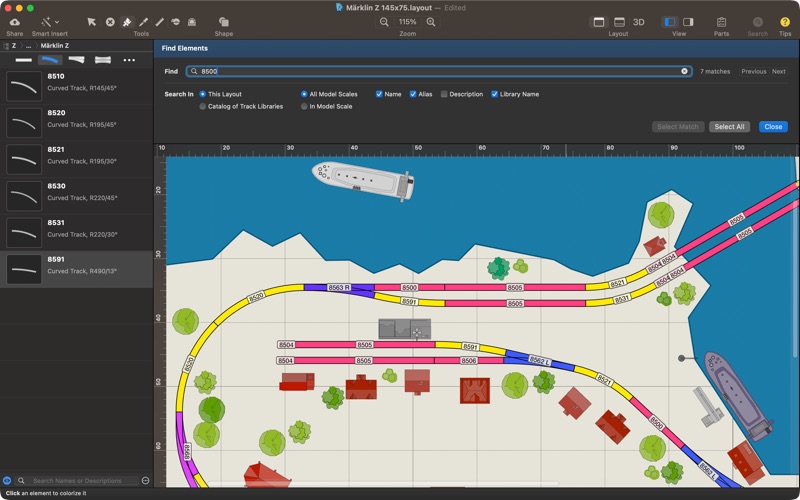Open the Parts list

(721, 22)
